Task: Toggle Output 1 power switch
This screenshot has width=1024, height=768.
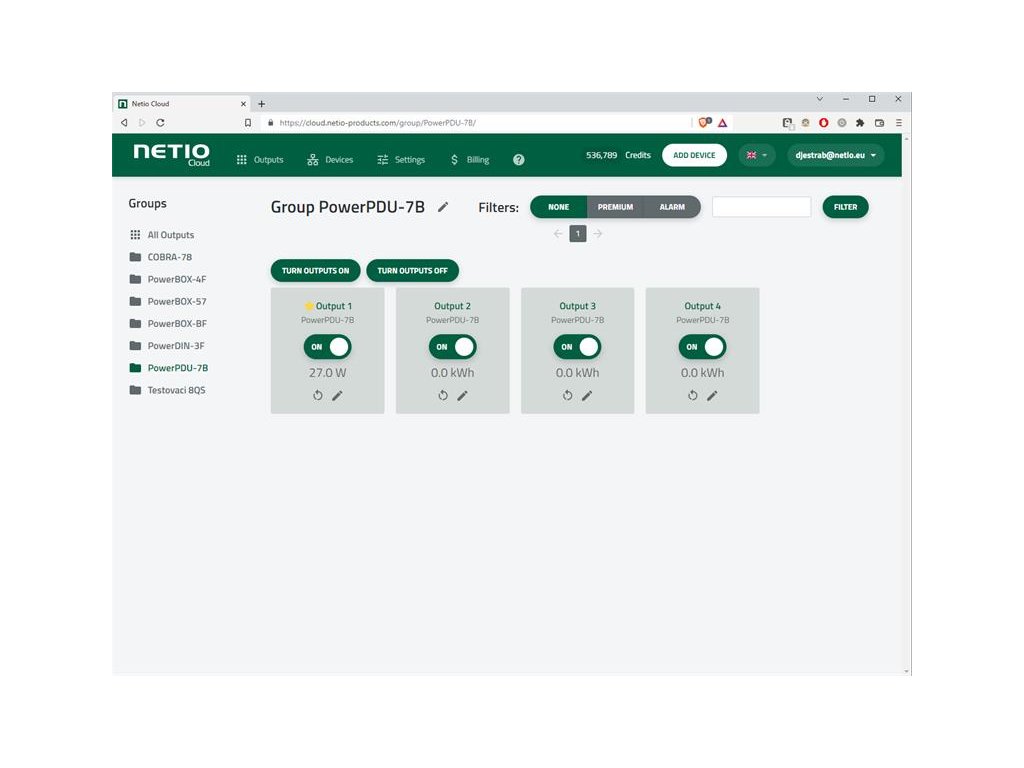Action: pos(327,347)
